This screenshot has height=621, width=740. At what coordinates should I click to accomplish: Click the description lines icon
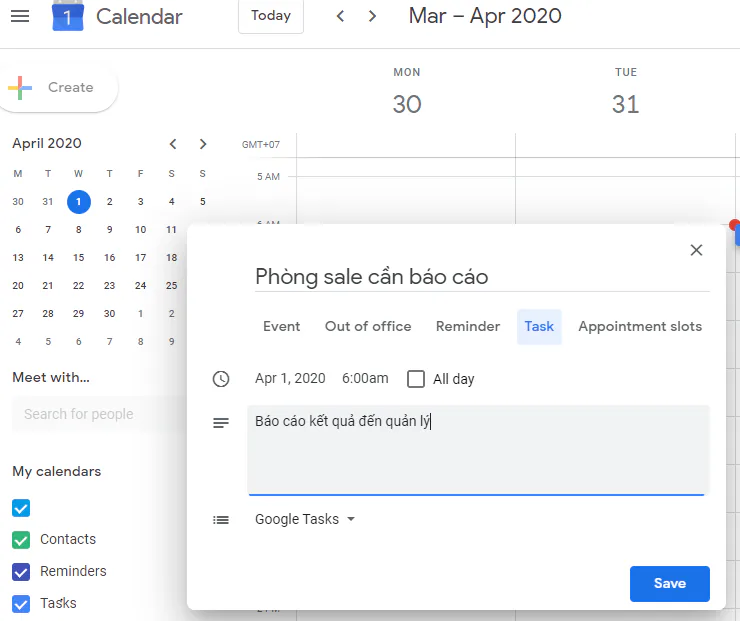pos(221,423)
